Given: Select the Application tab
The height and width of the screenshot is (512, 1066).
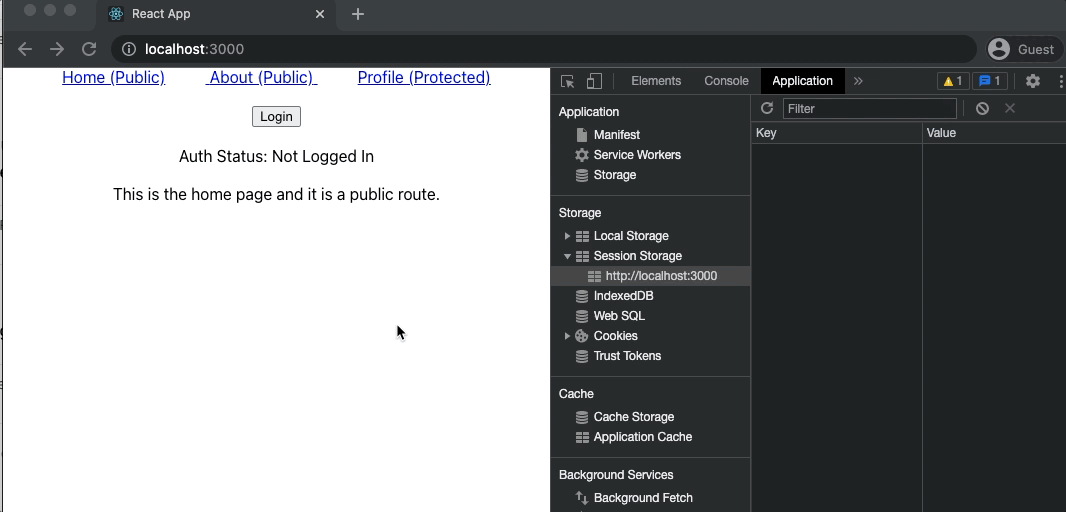Looking at the screenshot, I should (x=802, y=81).
